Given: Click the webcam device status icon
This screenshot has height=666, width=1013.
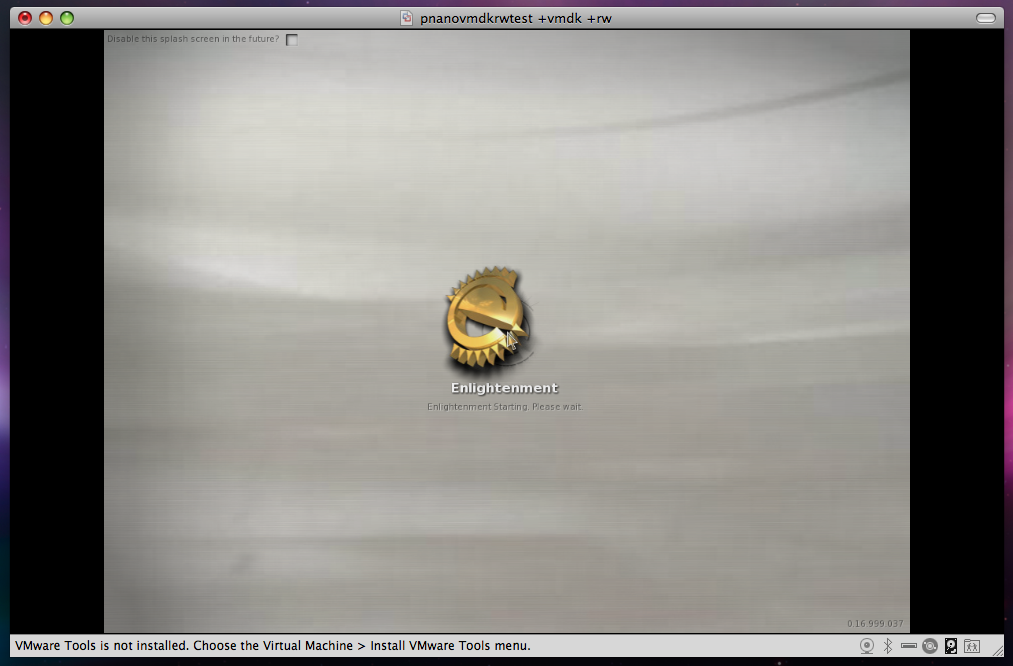Looking at the screenshot, I should [x=867, y=645].
